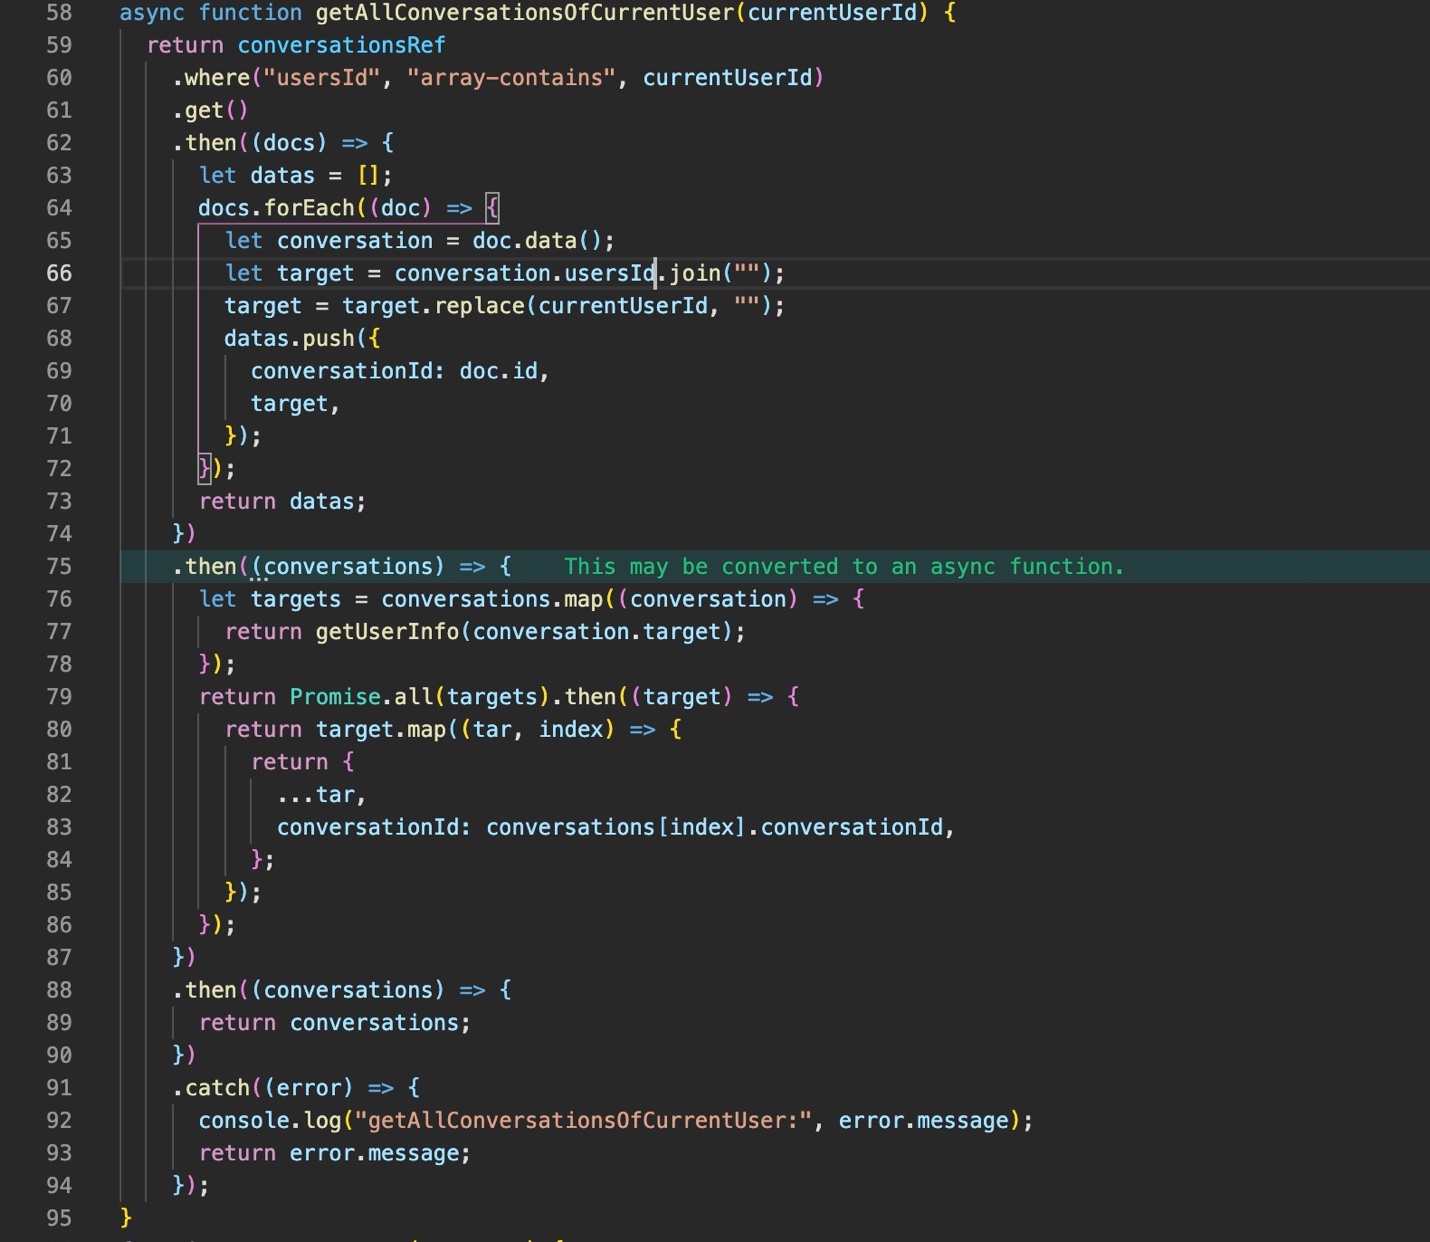
Task: Click conversationsRef on the return line
Action: (x=341, y=46)
